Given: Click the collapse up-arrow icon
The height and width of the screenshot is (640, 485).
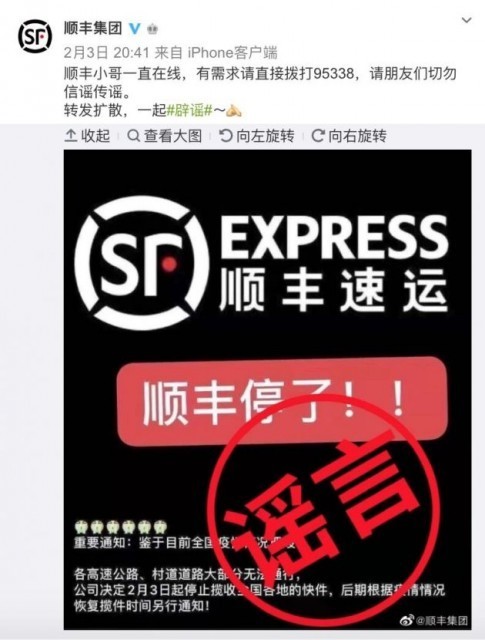Looking at the screenshot, I should click(x=71, y=136).
